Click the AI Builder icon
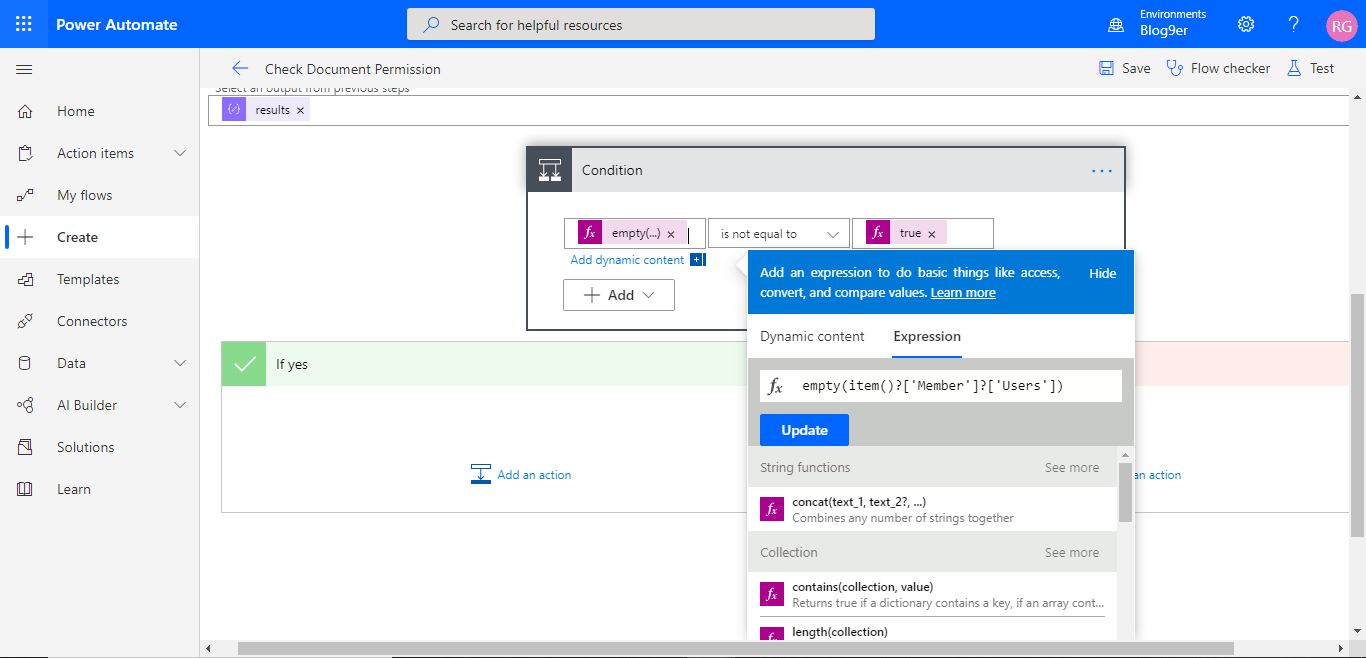Image resolution: width=1366 pixels, height=658 pixels. tap(25, 405)
